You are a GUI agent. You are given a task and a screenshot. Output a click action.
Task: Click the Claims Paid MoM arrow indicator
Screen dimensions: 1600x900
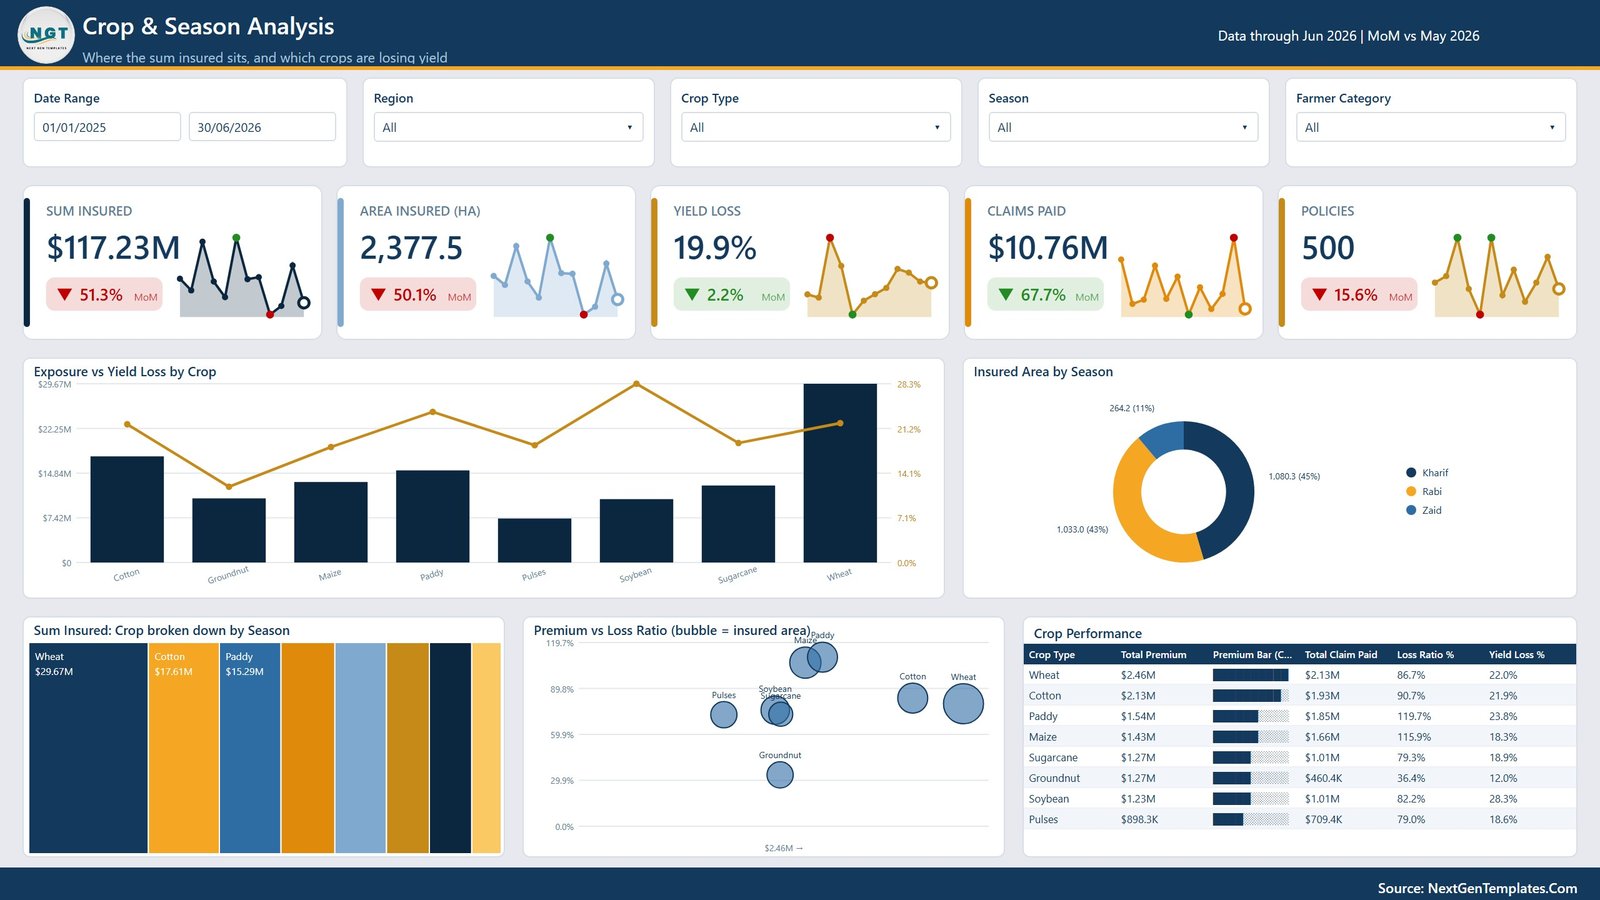(1006, 295)
